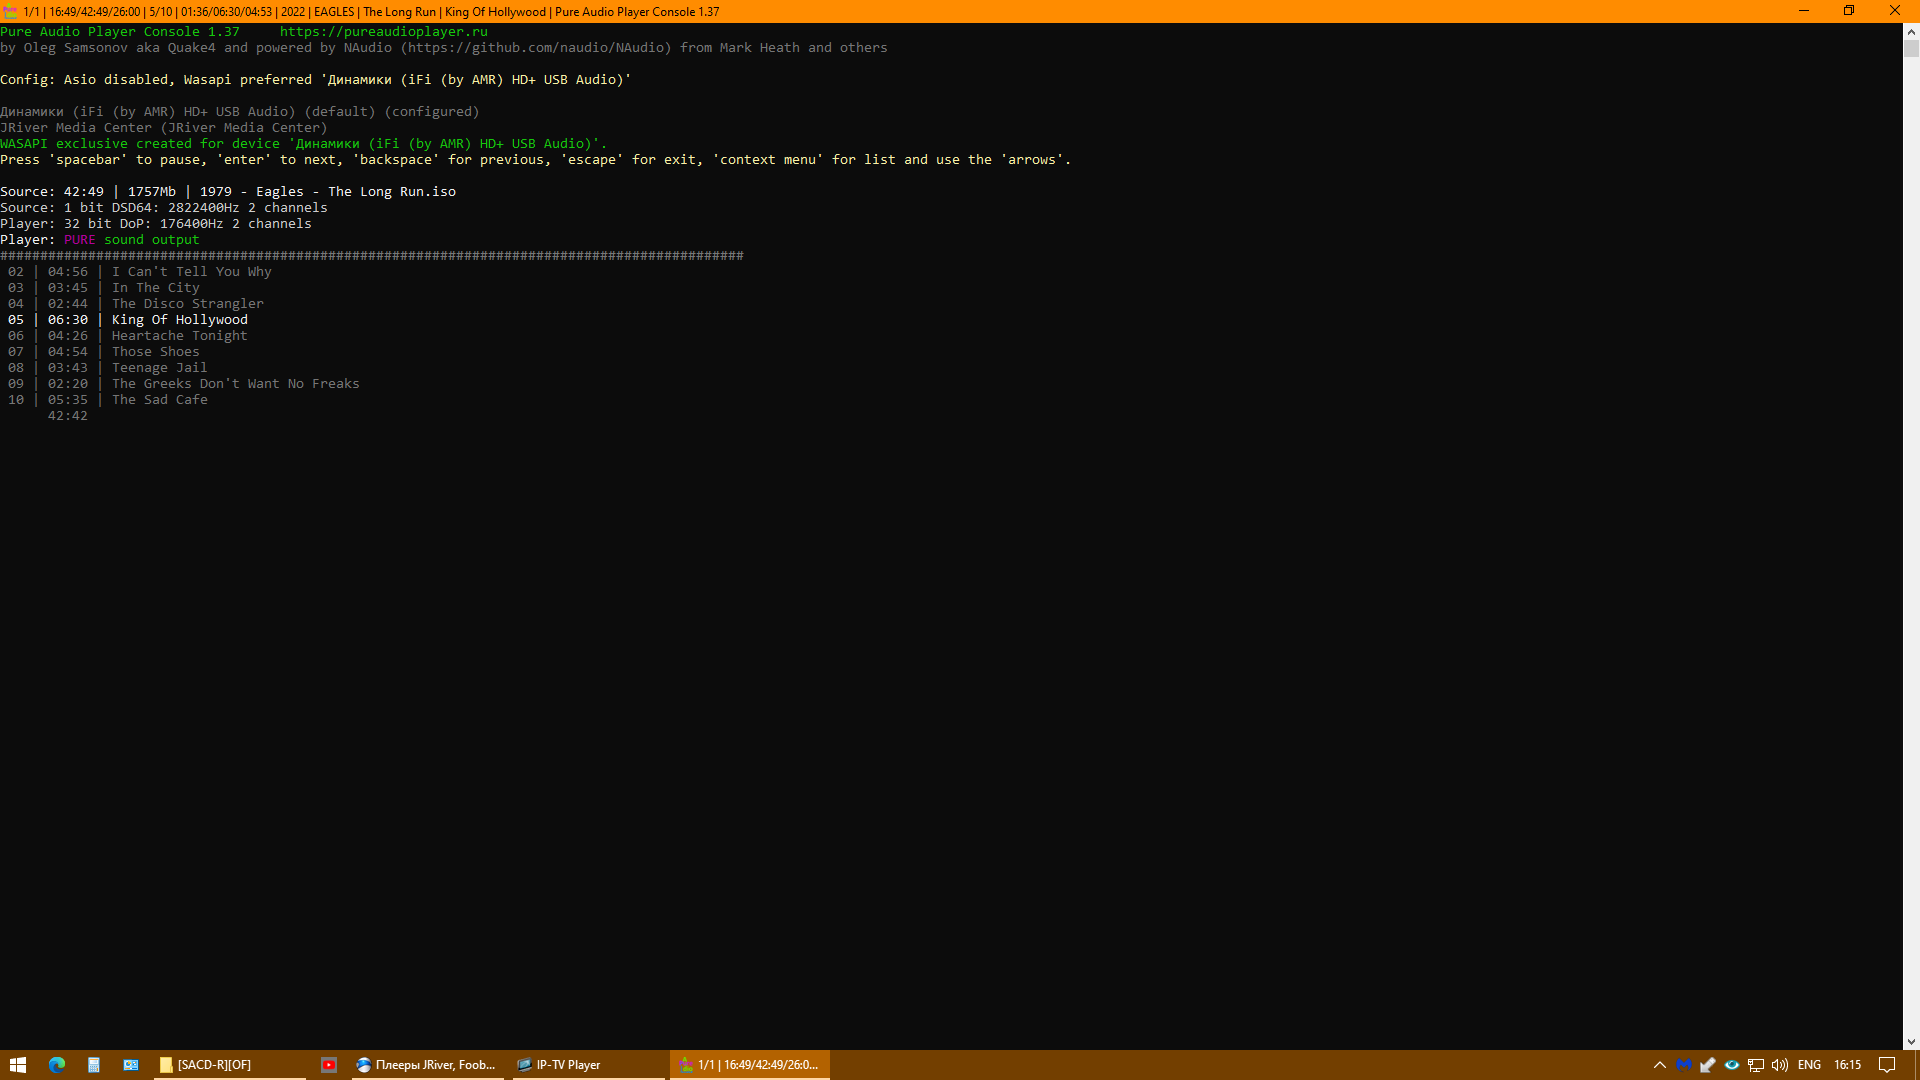Open the YouTube taskbar icon
1920x1080 pixels.
[x=329, y=1065]
